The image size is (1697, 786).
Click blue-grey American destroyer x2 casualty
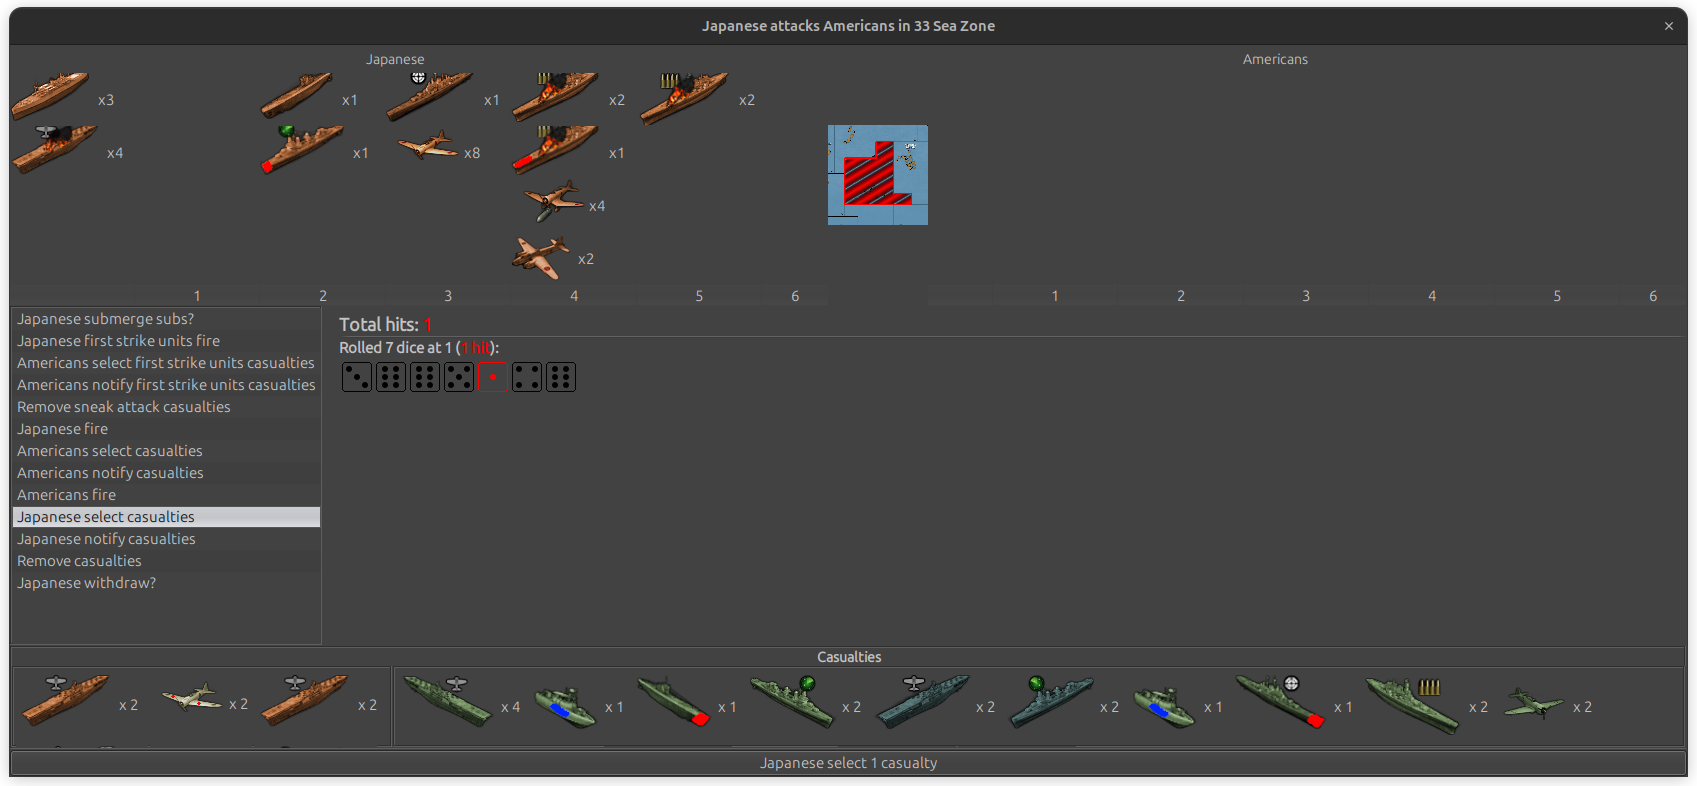coord(1052,702)
